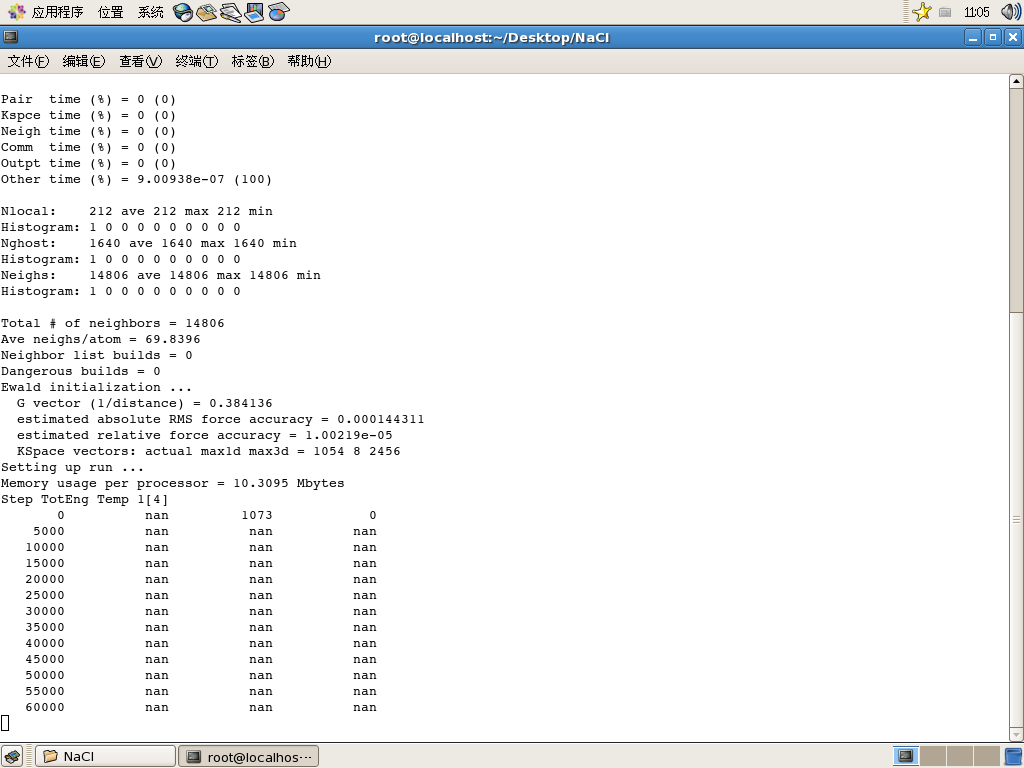Click the Show Desktop button in bottom panel
This screenshot has width=1024, height=768.
tap(12, 756)
